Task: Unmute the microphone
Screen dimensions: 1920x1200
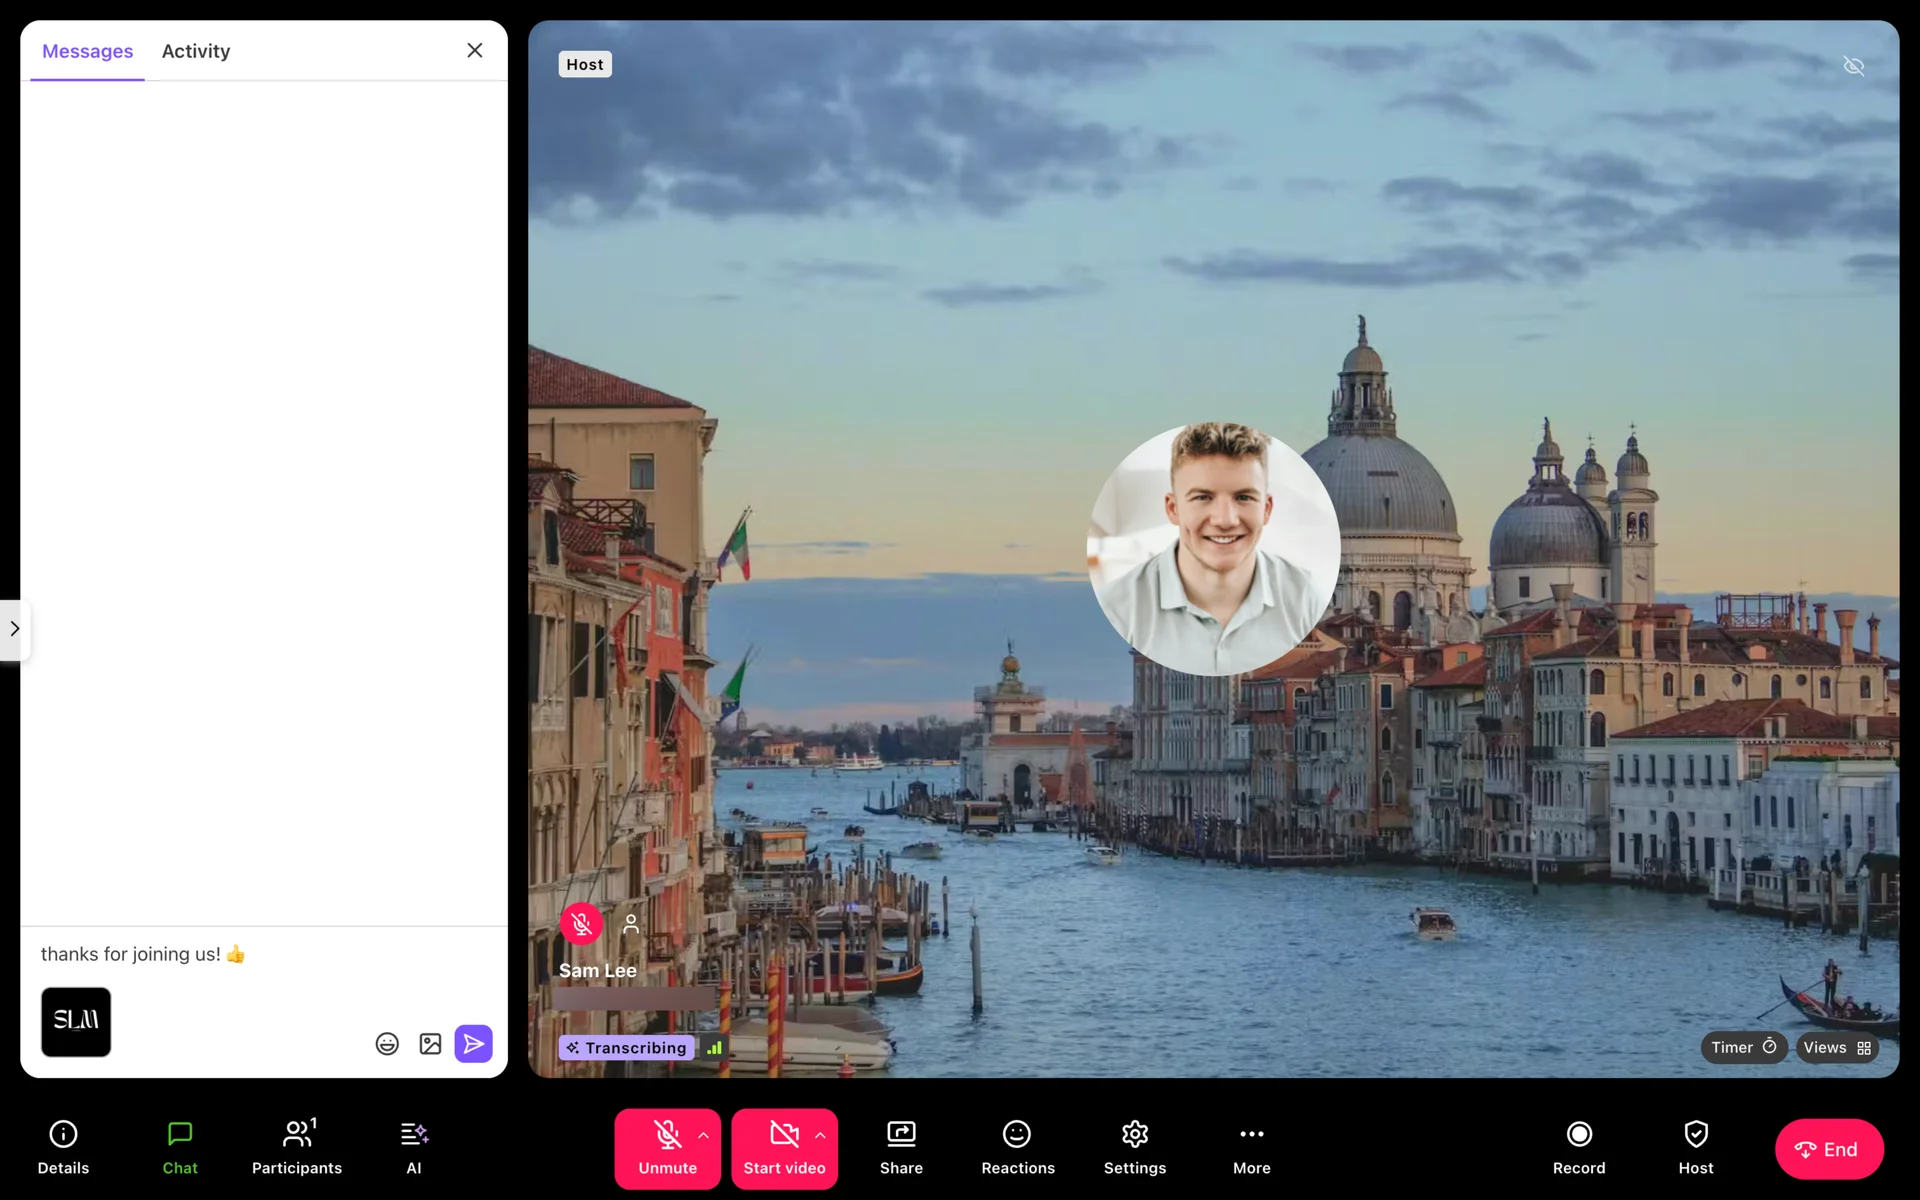Action: click(667, 1147)
